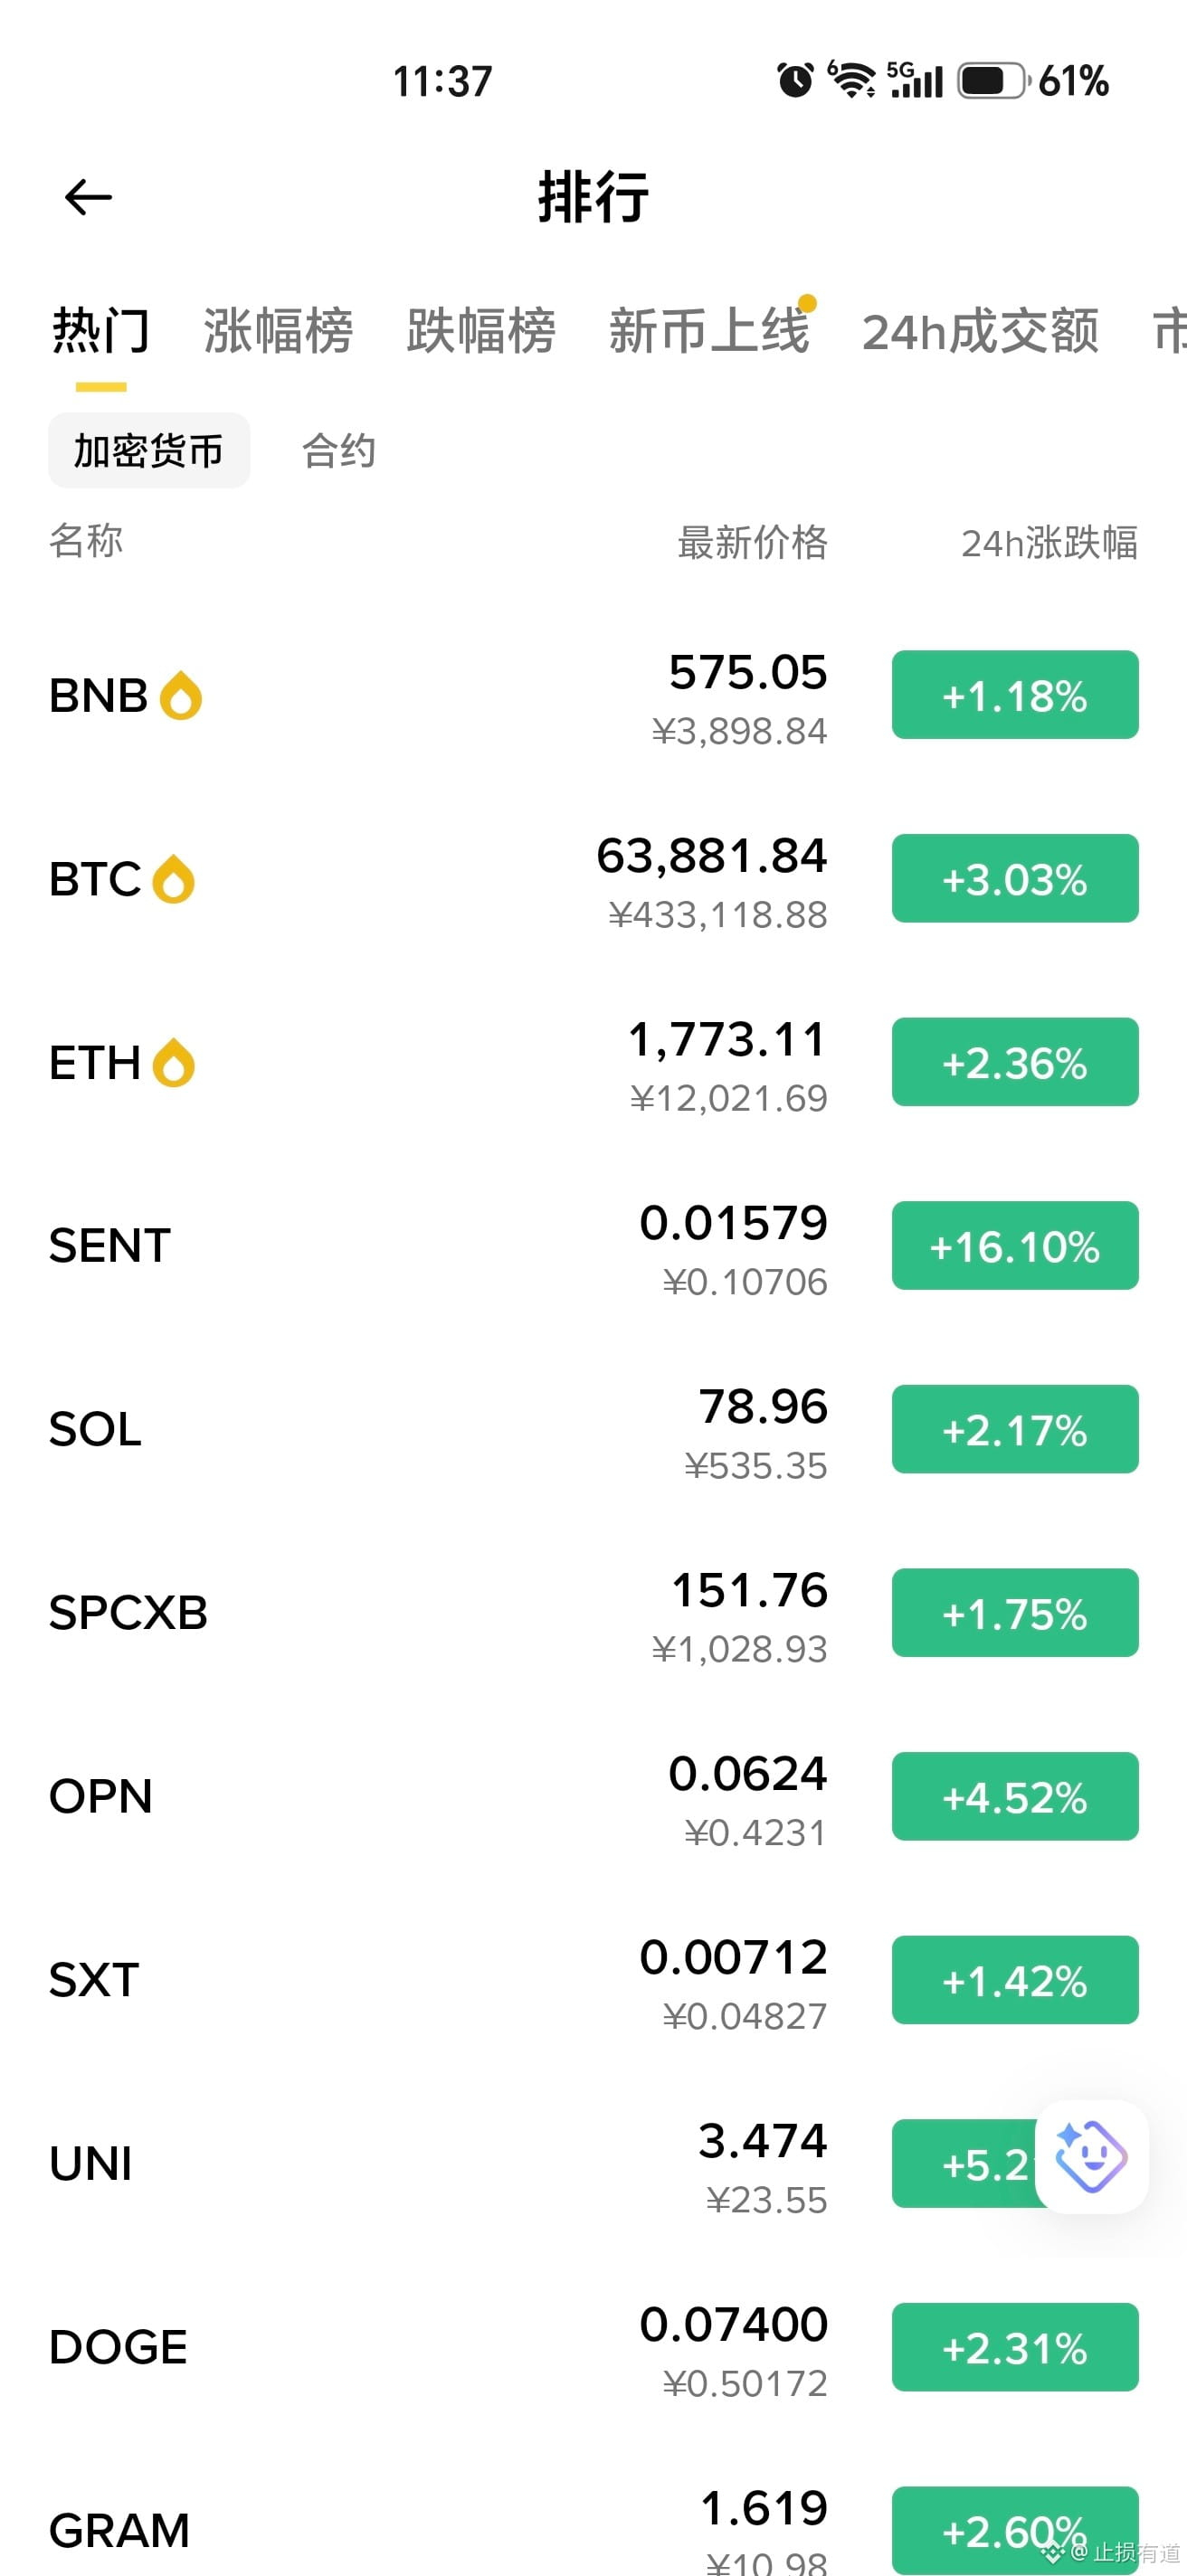Tap the alarm clock status icon
Screen dimensions: 1187x2576
click(796, 80)
